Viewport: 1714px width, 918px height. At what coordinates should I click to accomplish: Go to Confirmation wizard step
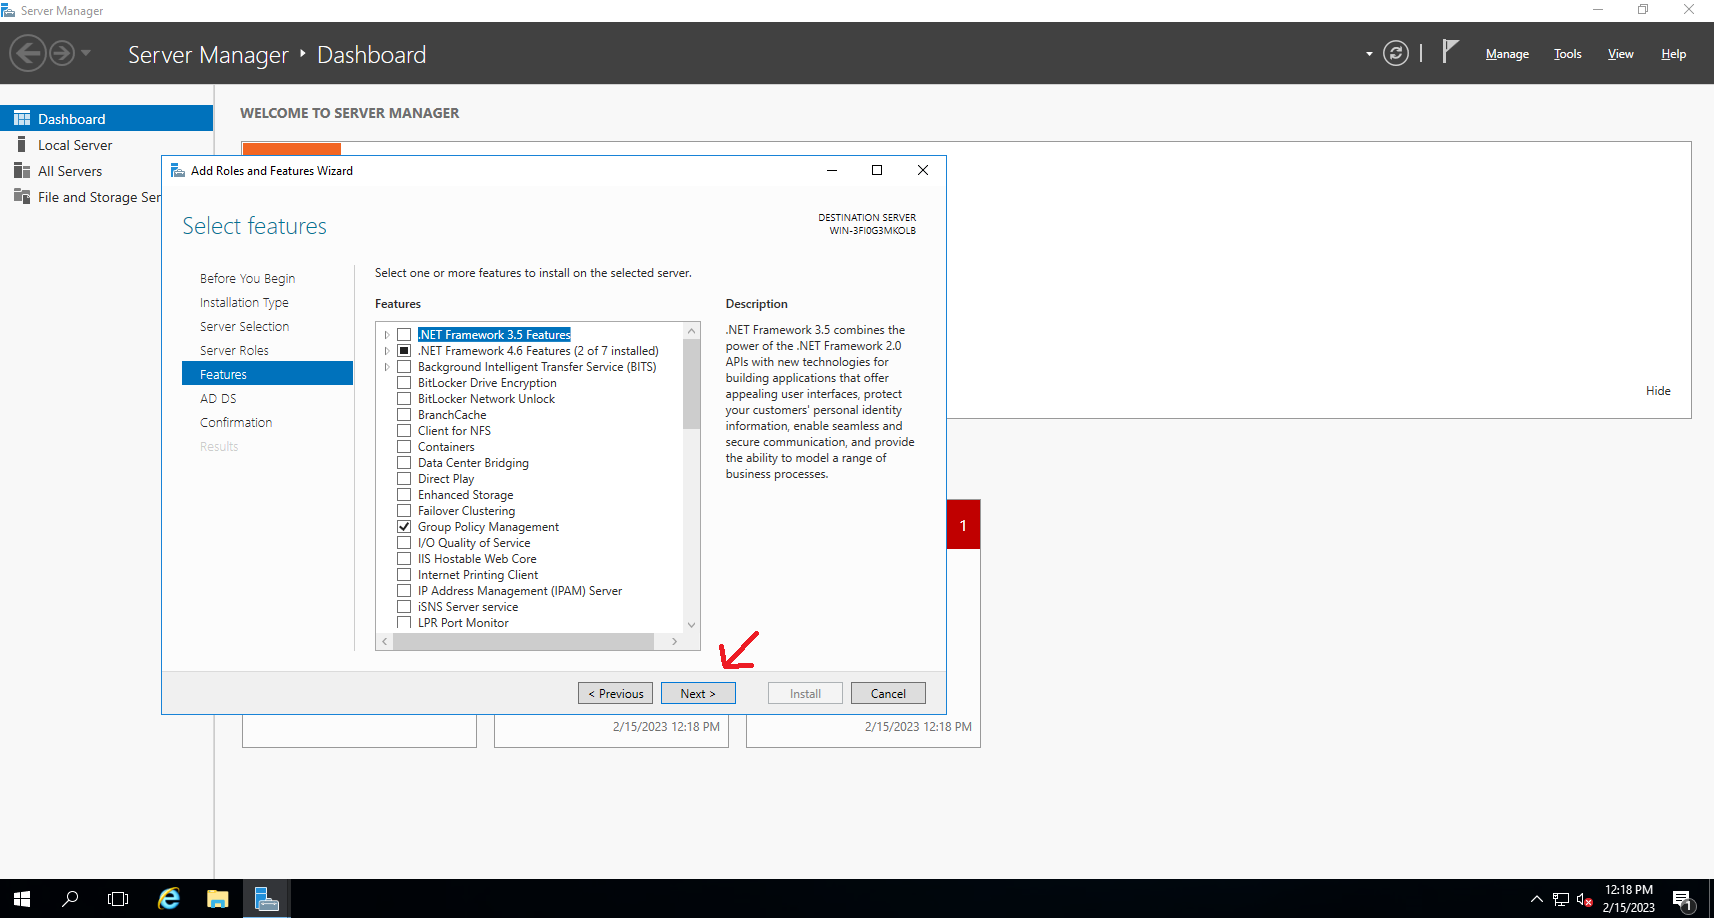[236, 422]
